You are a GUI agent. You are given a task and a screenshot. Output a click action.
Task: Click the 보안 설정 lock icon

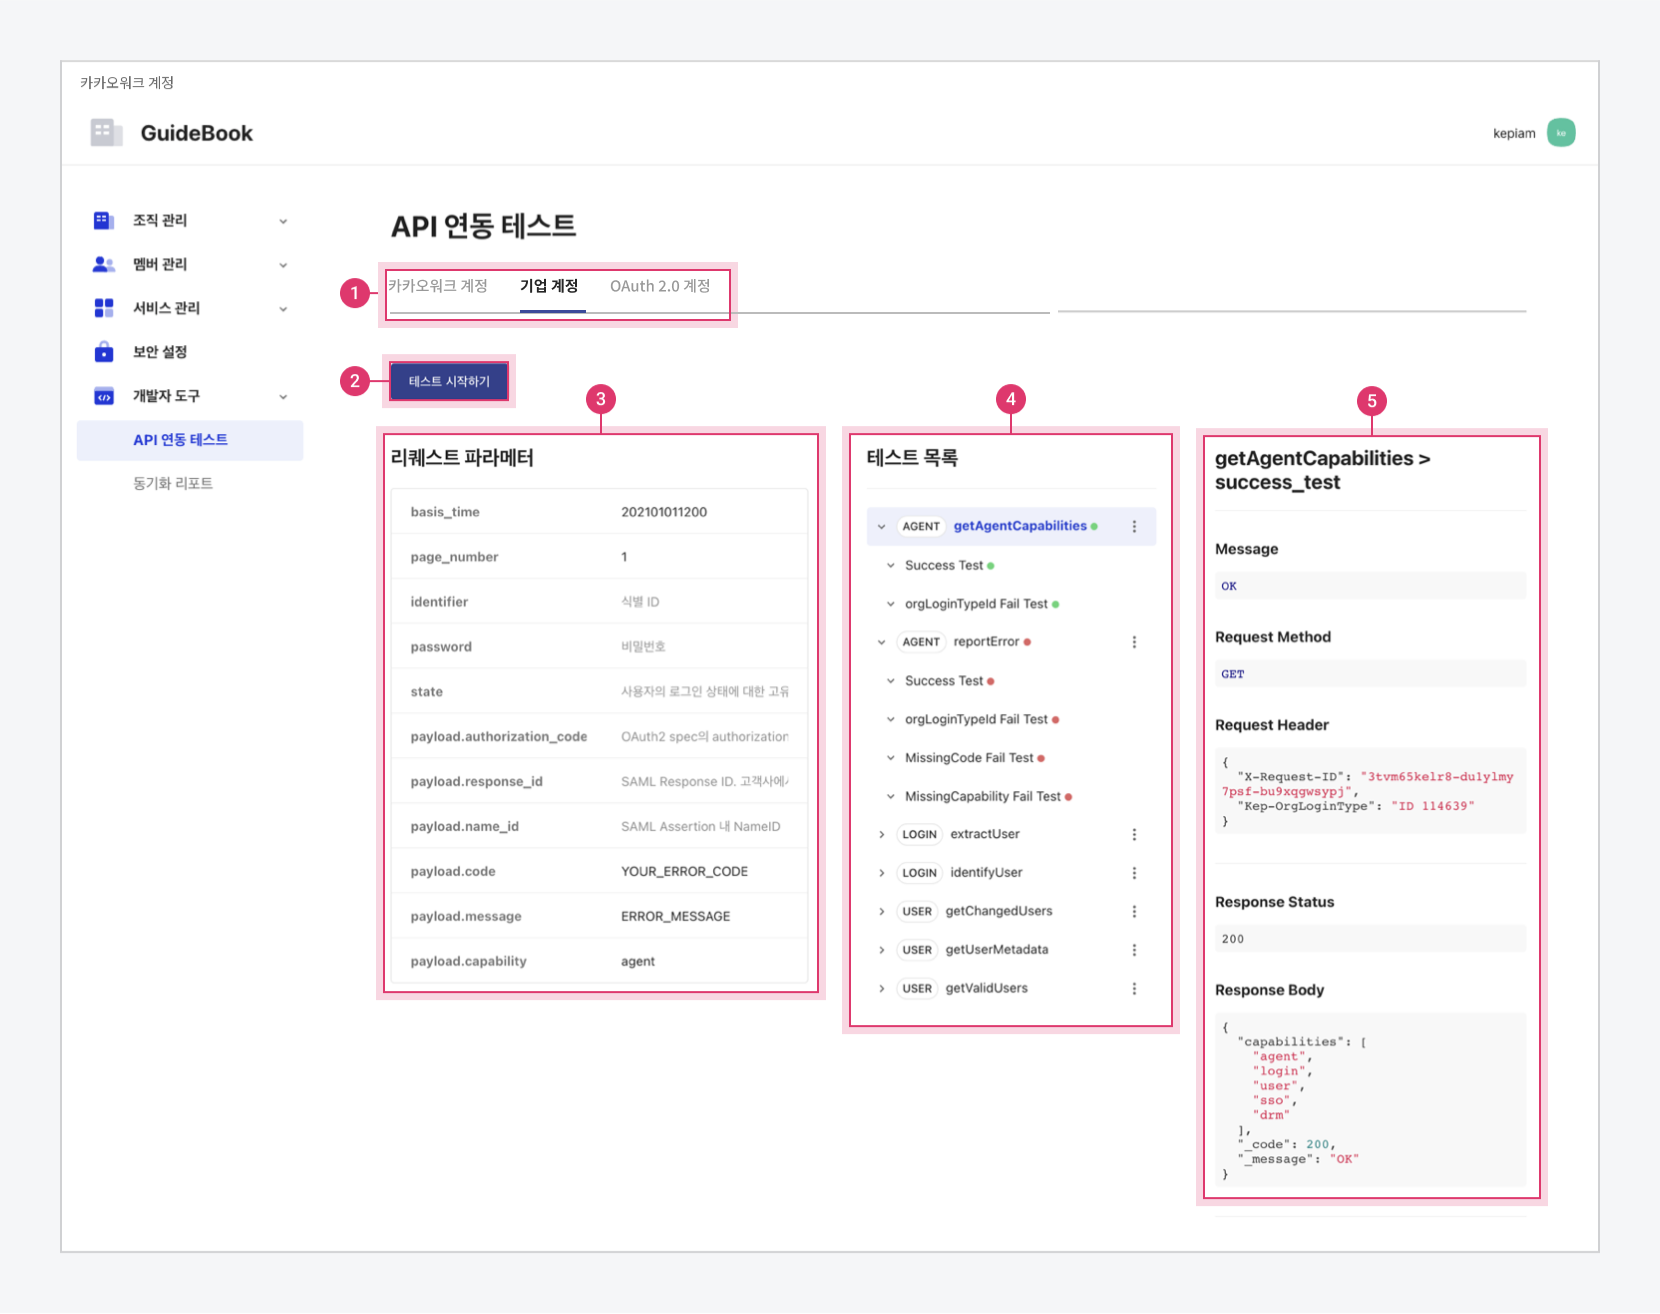click(x=103, y=352)
